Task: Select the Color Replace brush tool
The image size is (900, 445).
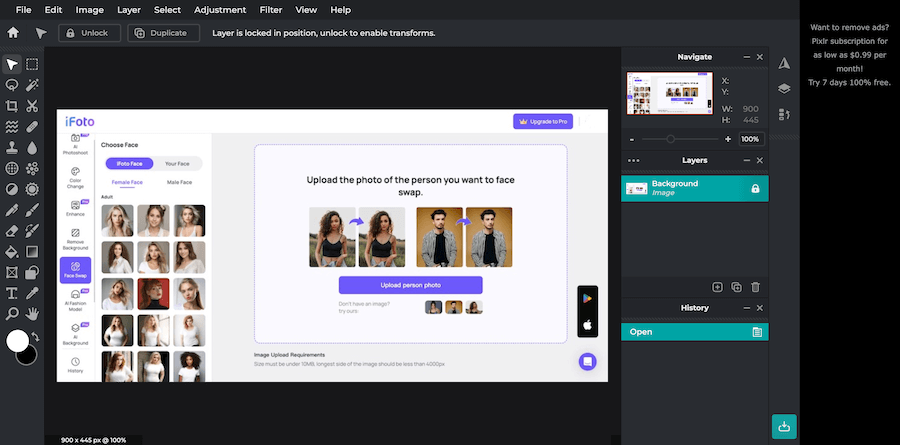Action: pyautogui.click(x=32, y=231)
